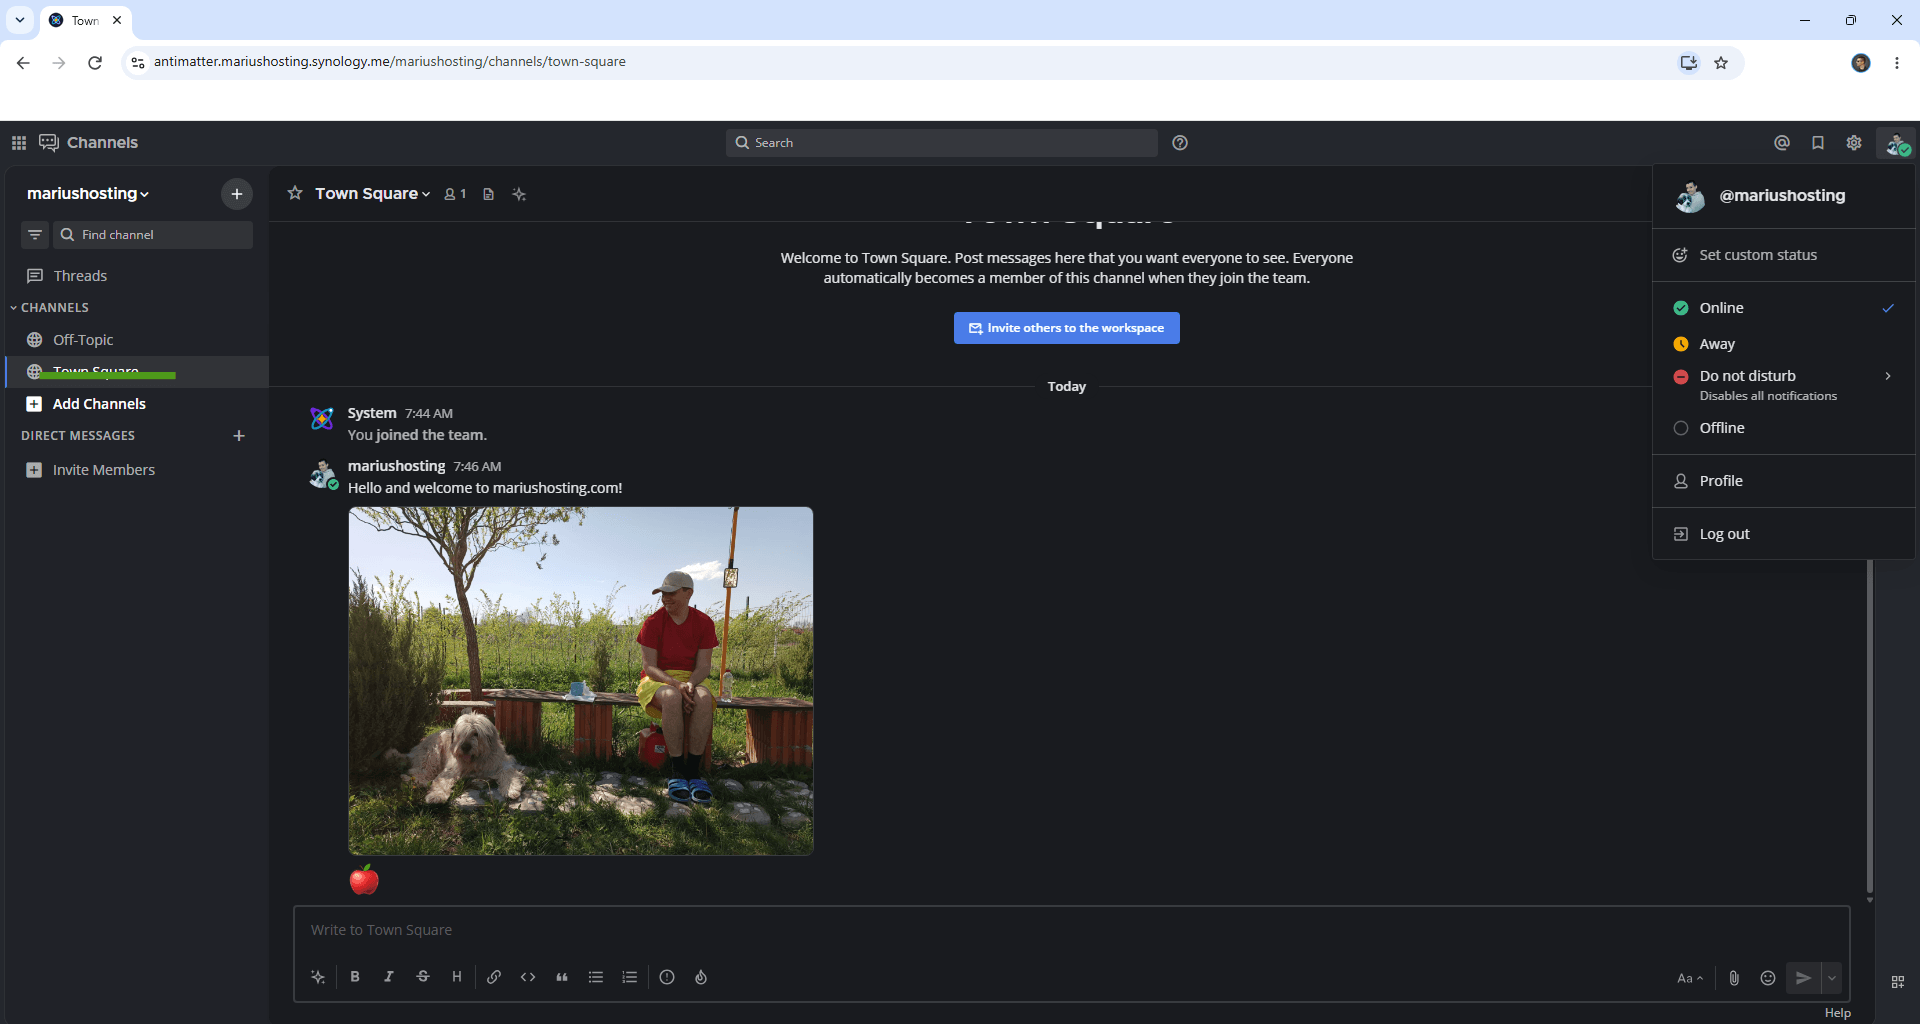Expand Do not disturb submenu arrow
This screenshot has height=1024, width=1920.
click(1888, 376)
